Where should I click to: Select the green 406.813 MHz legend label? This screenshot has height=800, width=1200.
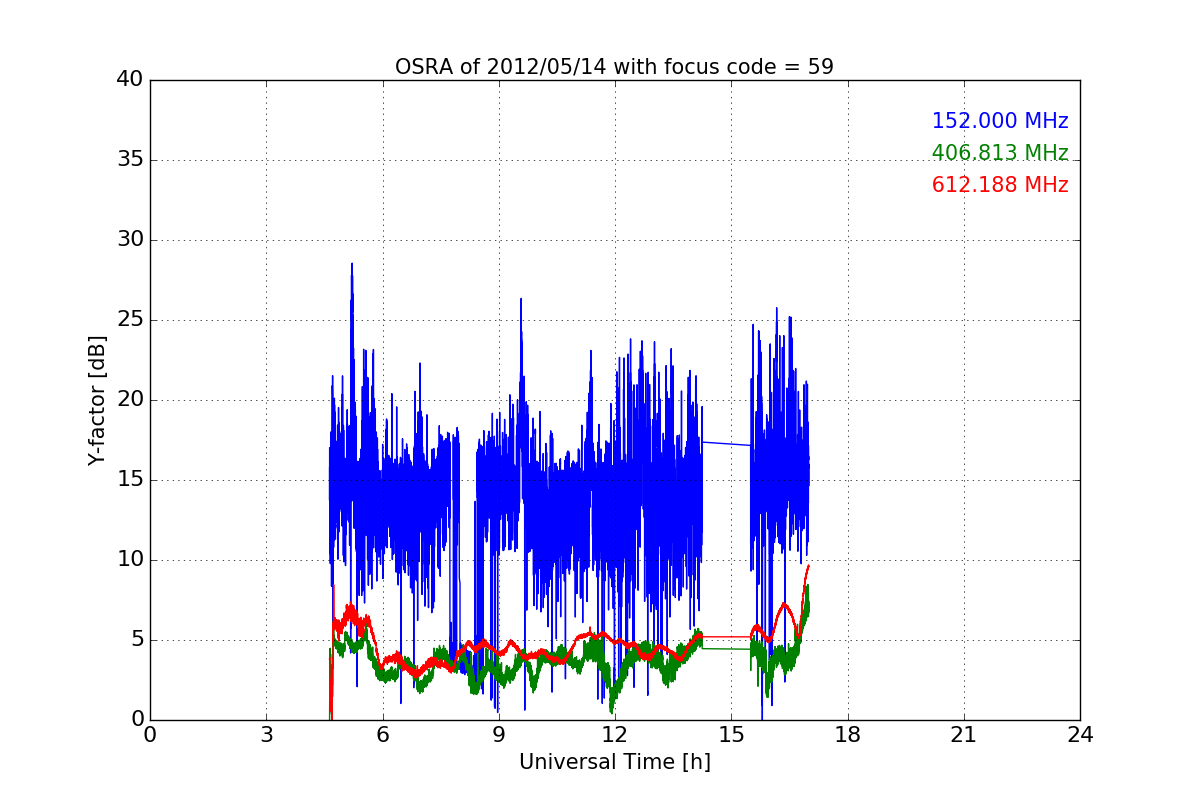point(1000,153)
